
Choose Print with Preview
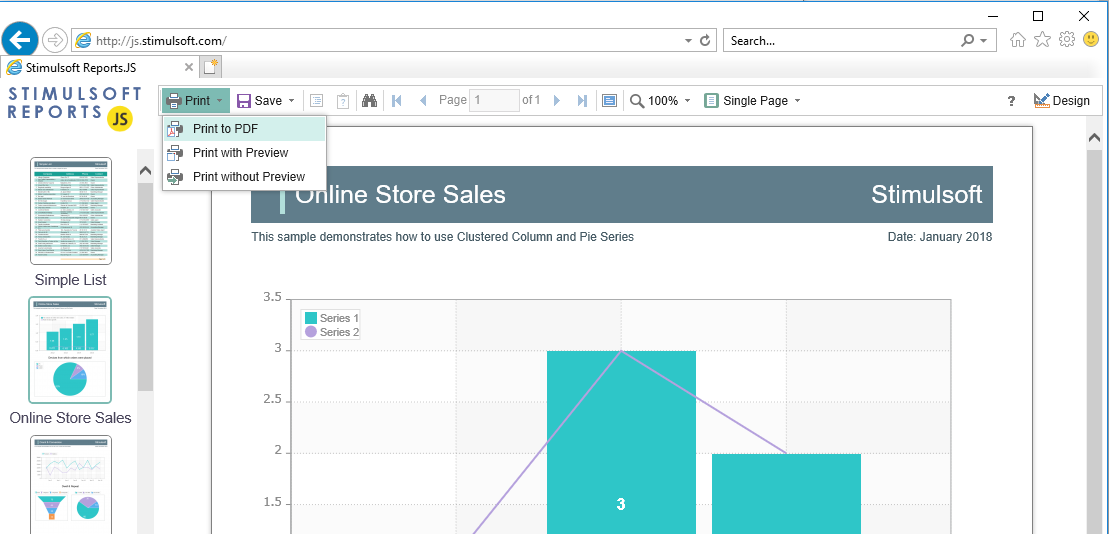245,153
